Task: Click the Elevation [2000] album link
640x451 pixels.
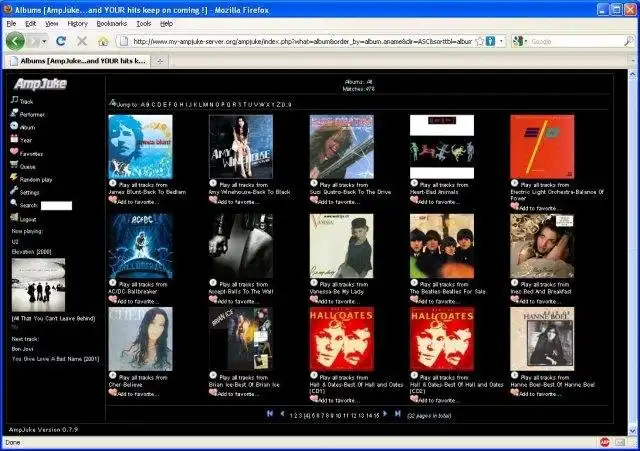Action: point(31,252)
